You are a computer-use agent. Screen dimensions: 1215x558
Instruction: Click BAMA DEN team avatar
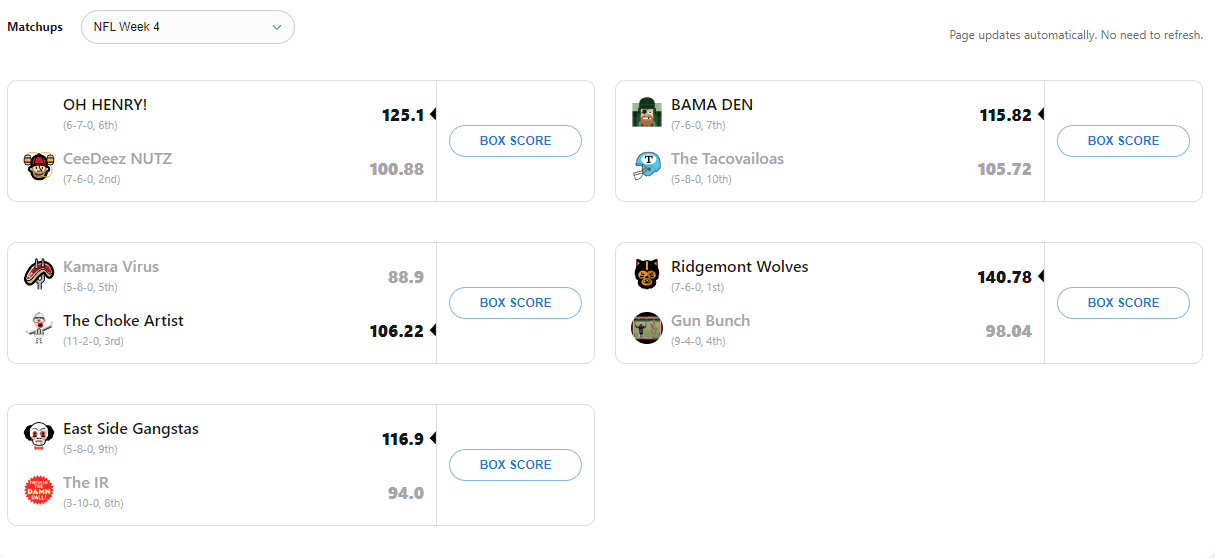(x=646, y=112)
